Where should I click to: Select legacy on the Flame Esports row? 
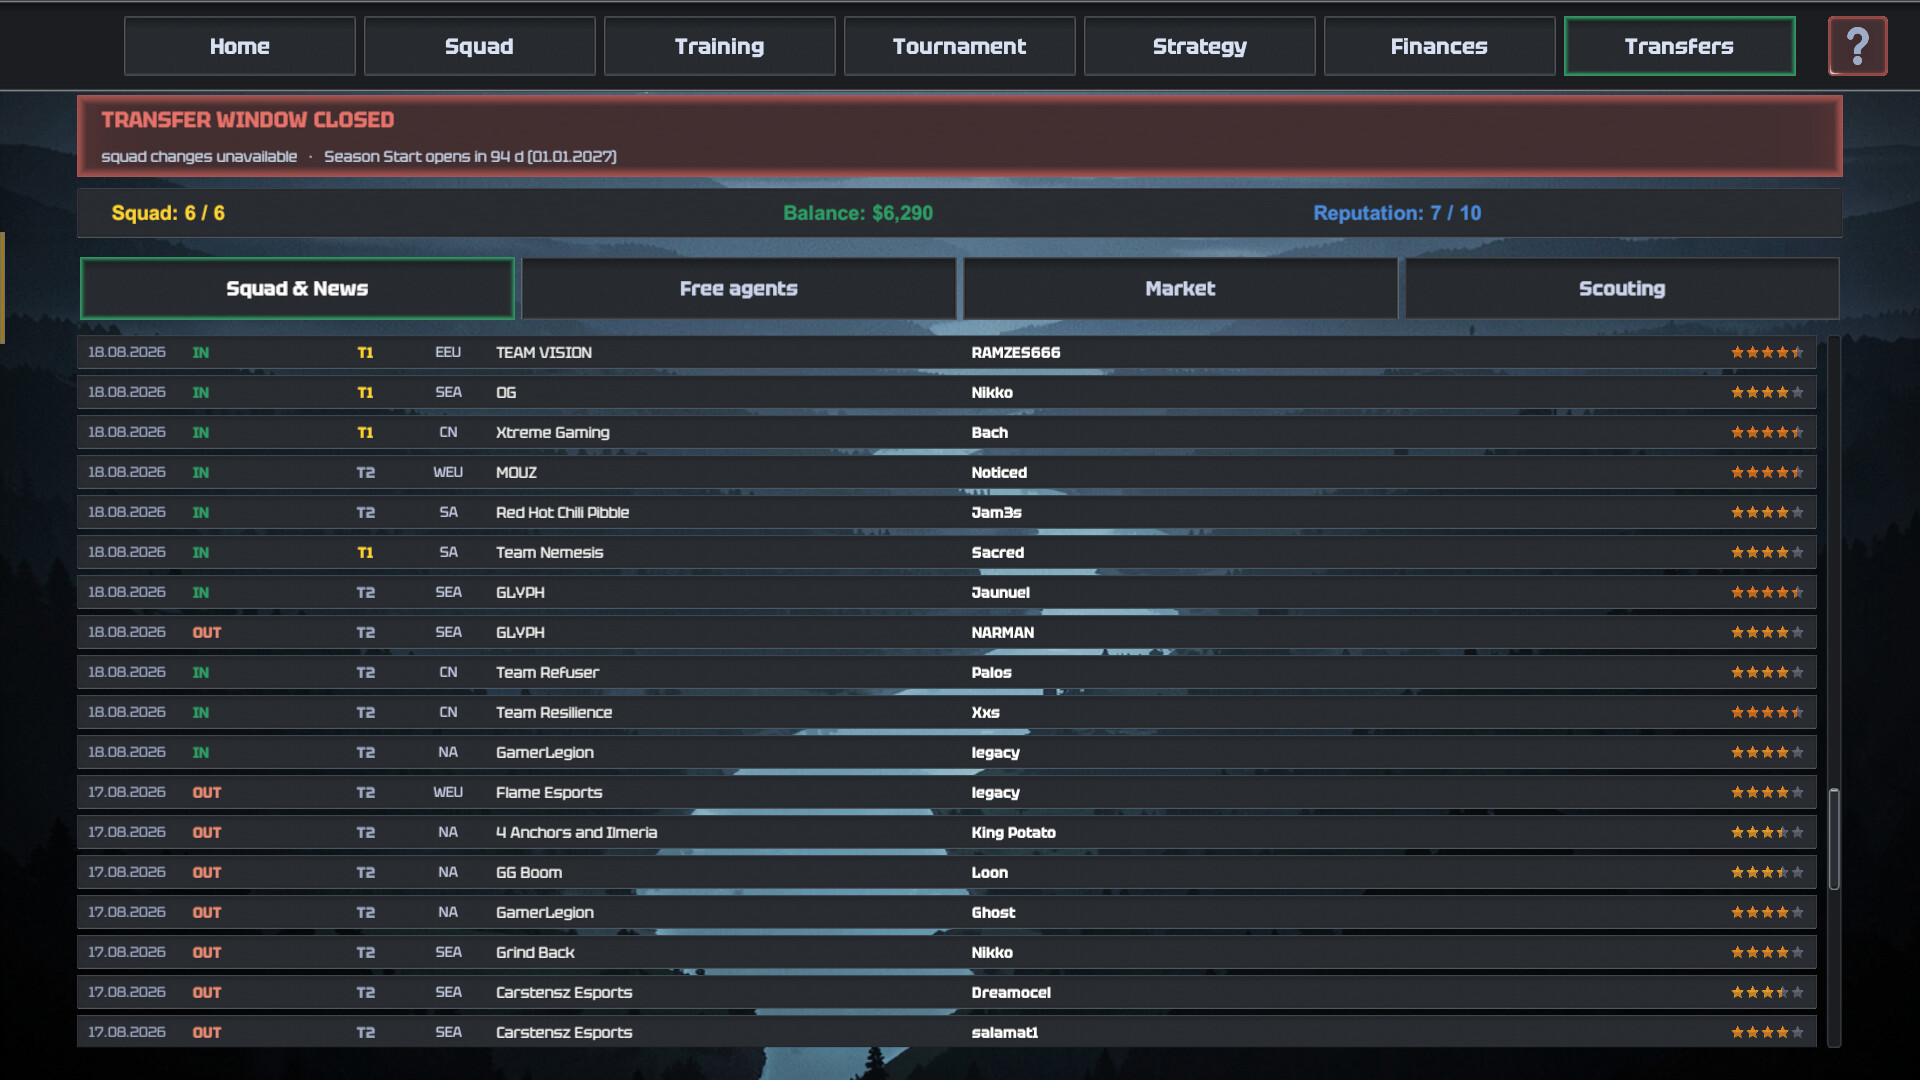coord(996,792)
